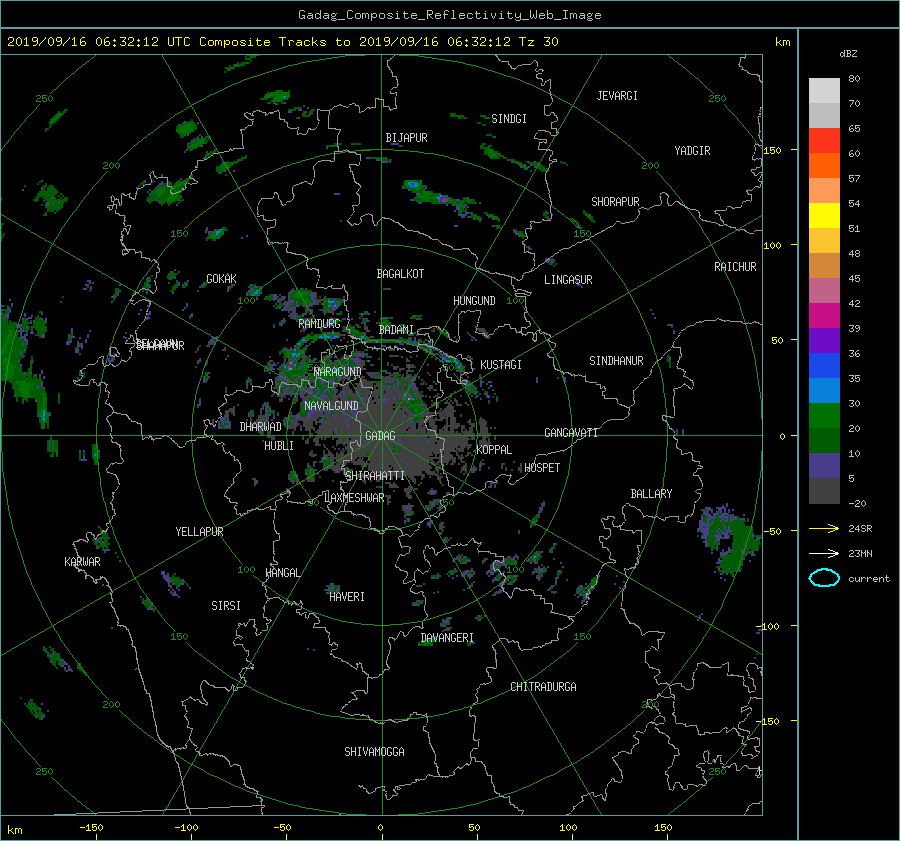
Task: Click the GOKAK city label
Action: [221, 279]
